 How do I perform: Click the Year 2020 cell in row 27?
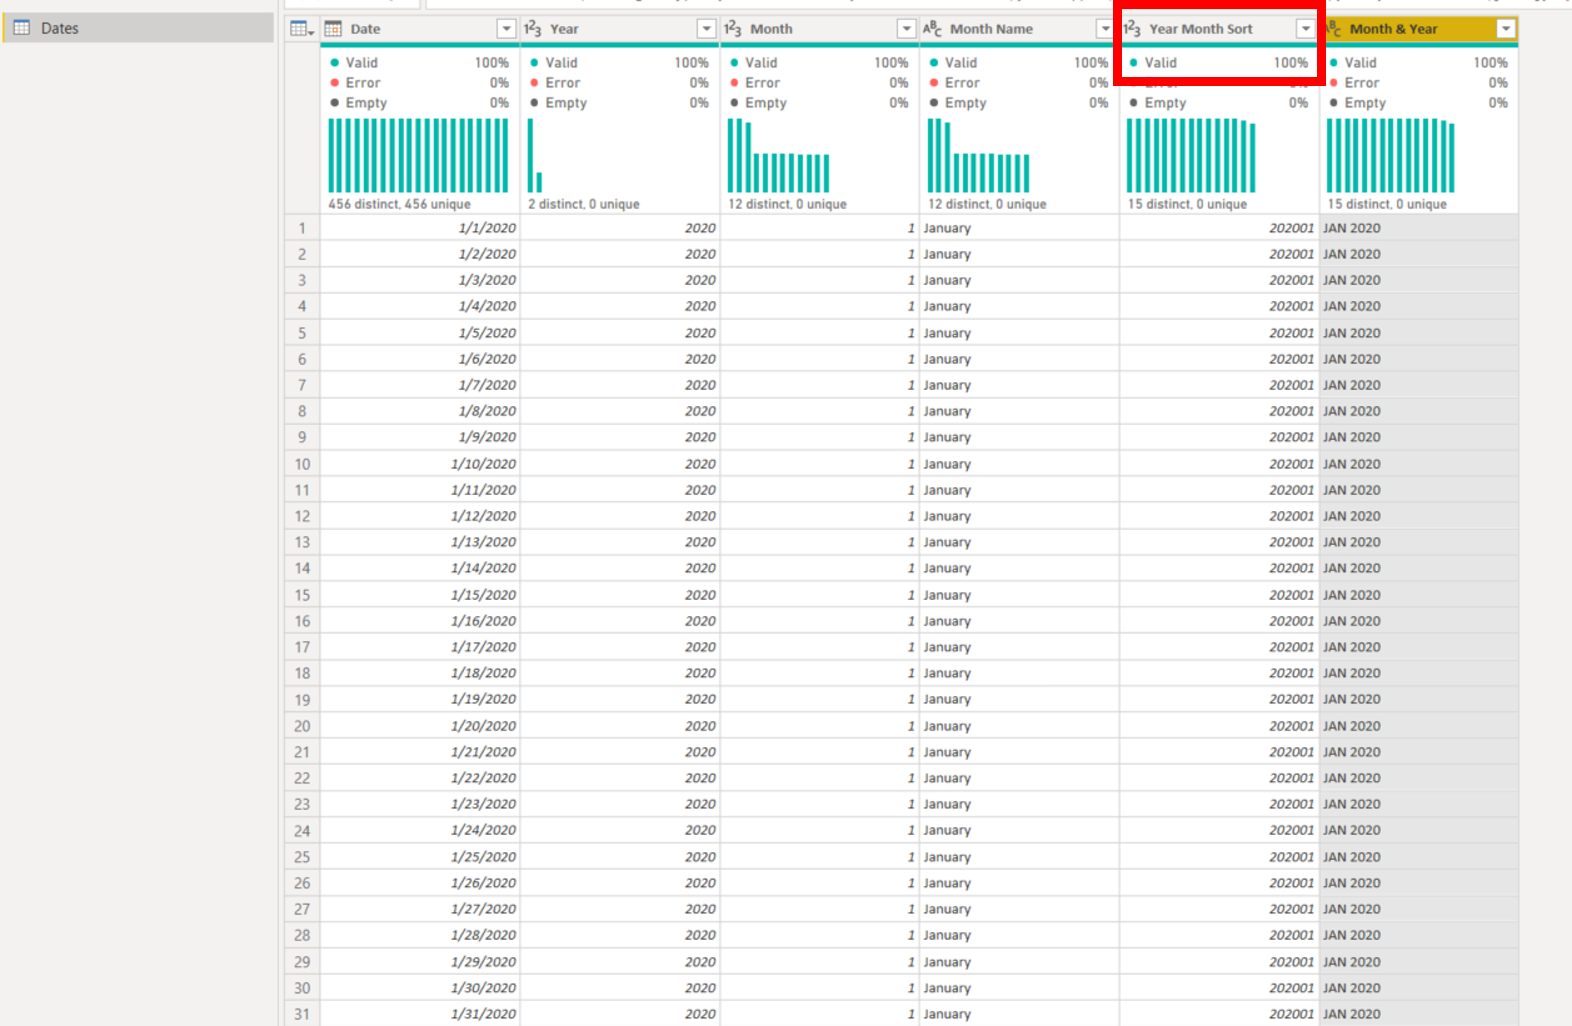tap(620, 909)
